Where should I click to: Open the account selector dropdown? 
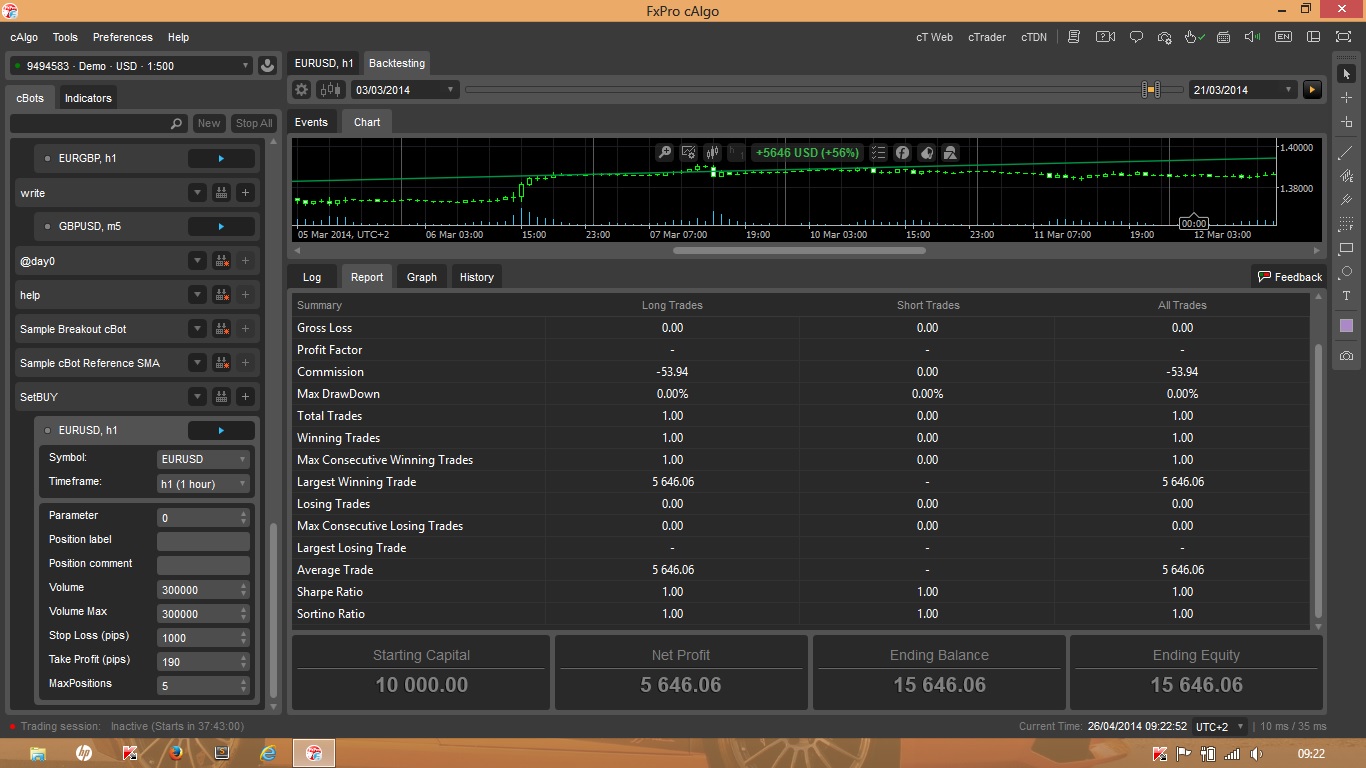click(130, 66)
